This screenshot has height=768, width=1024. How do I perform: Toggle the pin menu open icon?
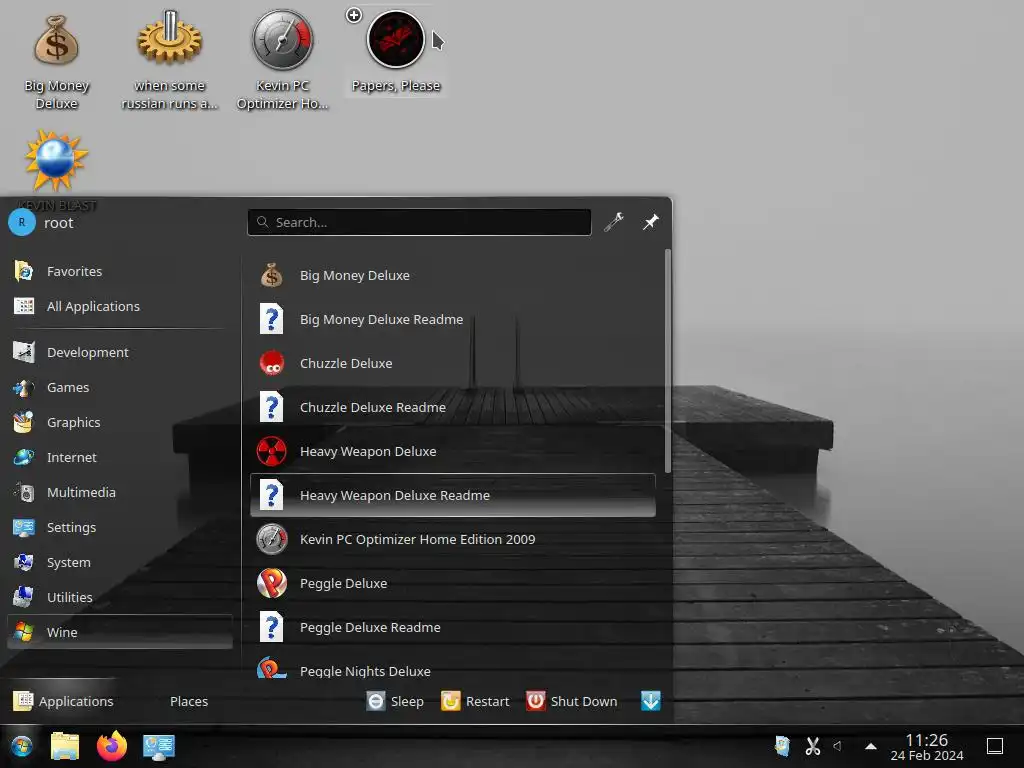pyautogui.click(x=650, y=222)
